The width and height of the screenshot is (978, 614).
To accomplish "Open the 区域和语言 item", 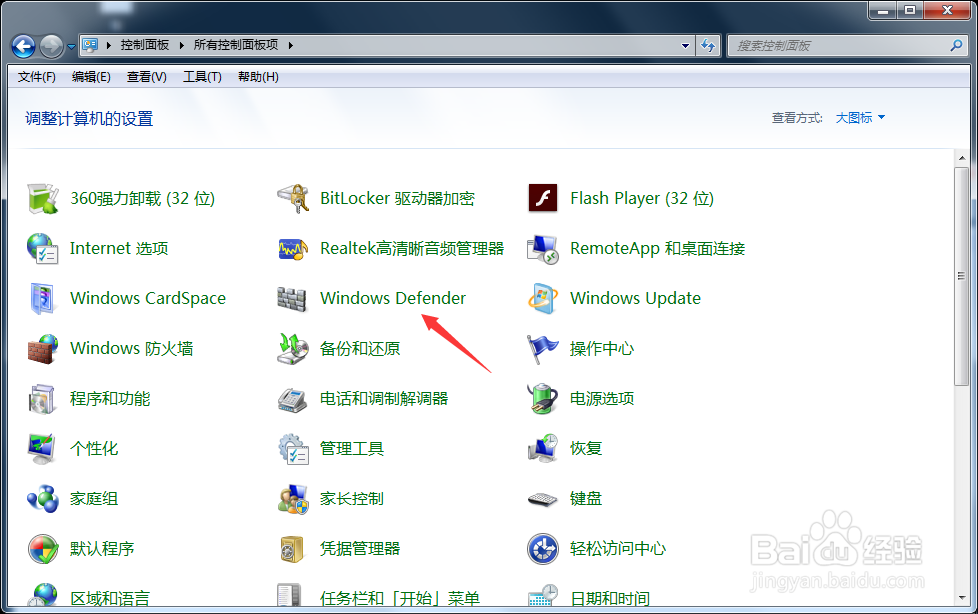I will click(88, 596).
